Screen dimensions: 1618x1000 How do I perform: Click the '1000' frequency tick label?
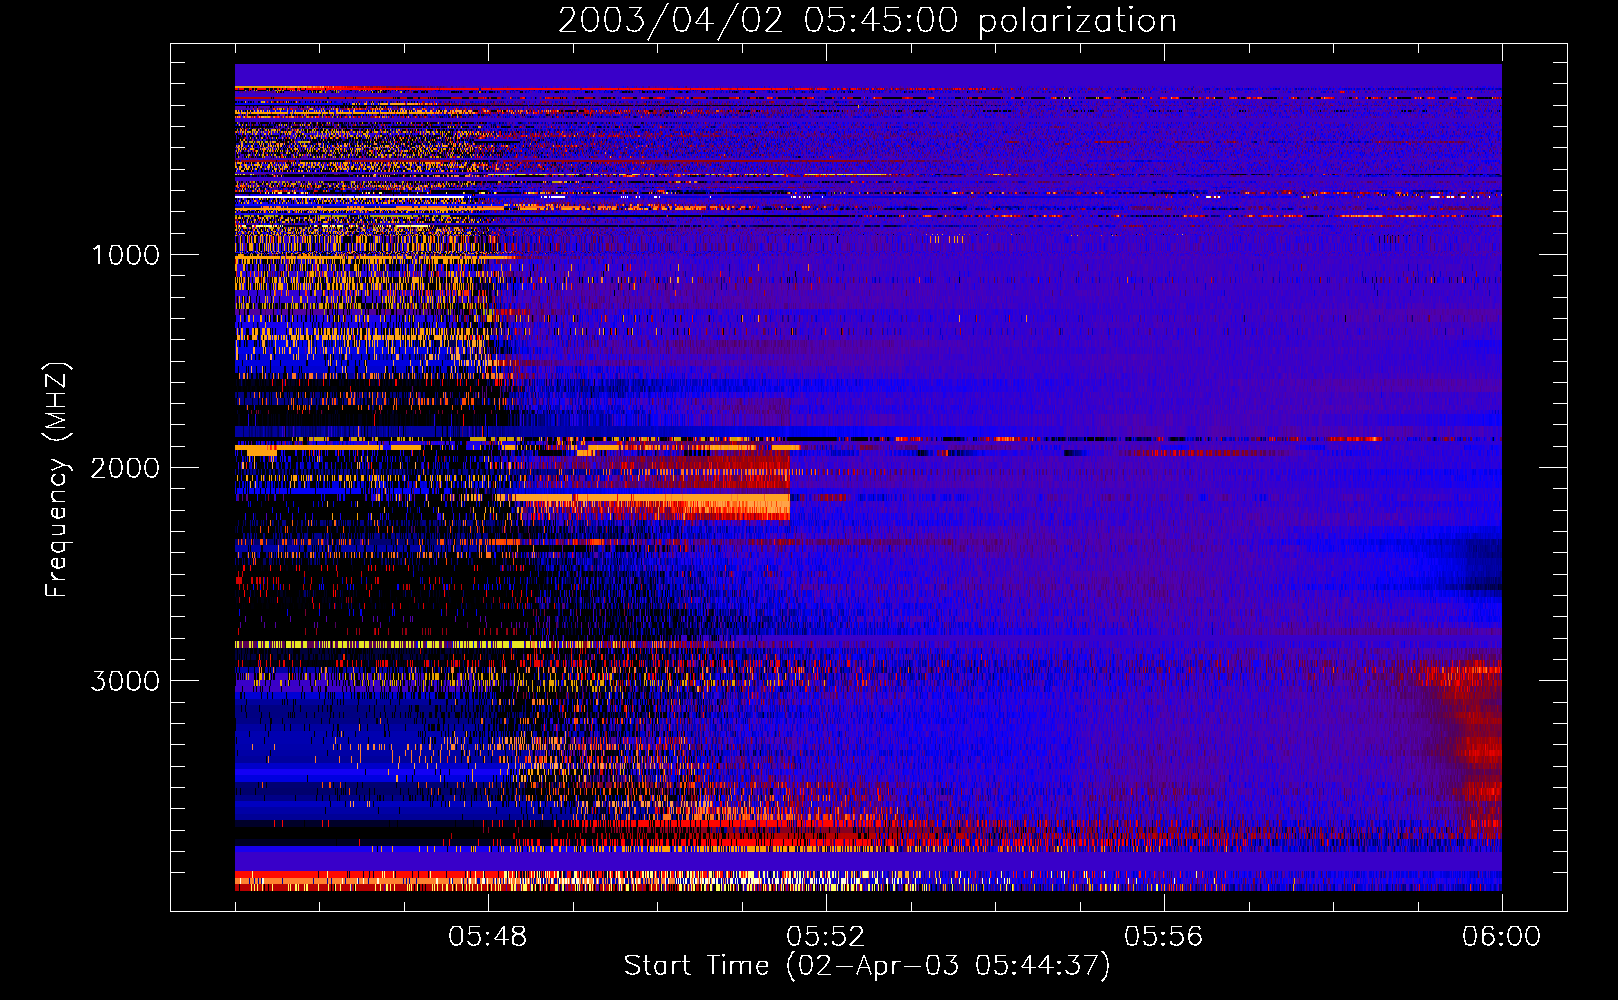pos(125,255)
